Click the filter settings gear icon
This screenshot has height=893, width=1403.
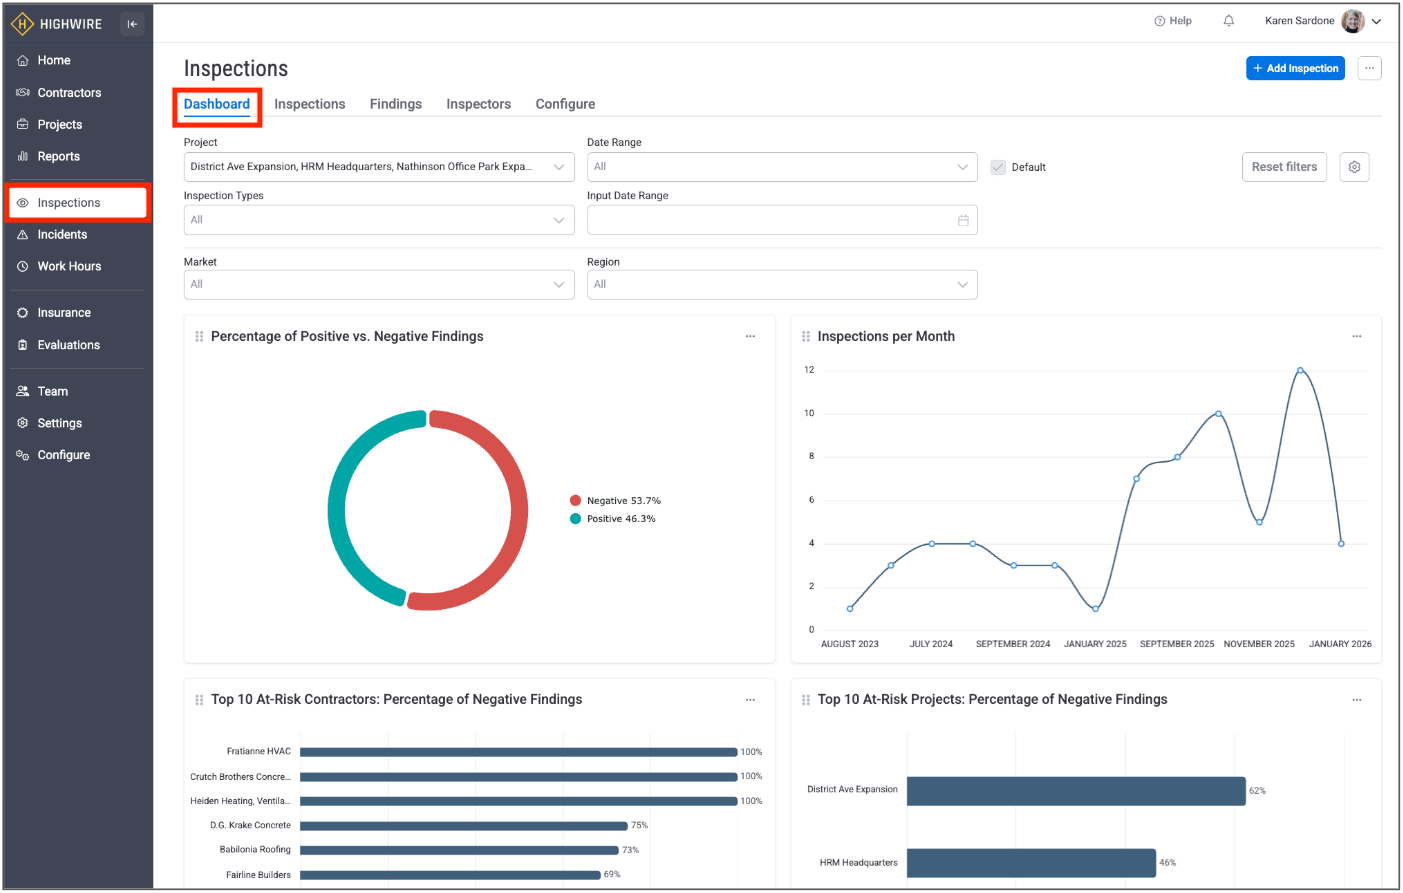point(1354,167)
